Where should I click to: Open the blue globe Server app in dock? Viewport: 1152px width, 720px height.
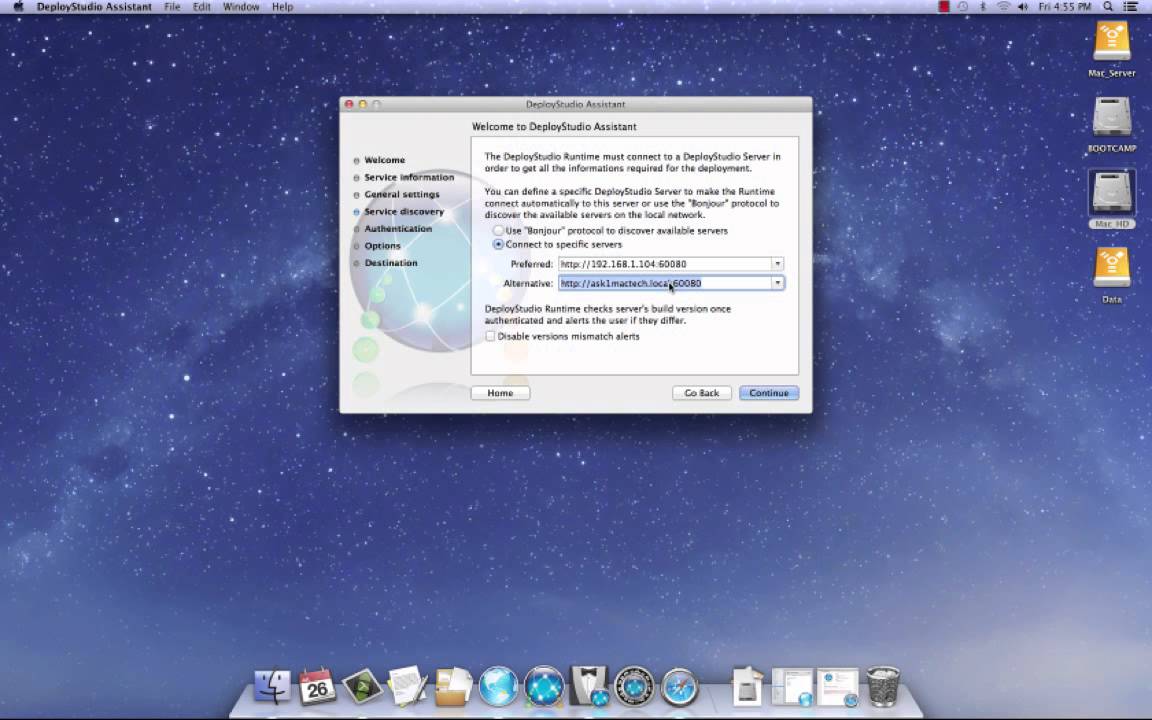point(498,686)
